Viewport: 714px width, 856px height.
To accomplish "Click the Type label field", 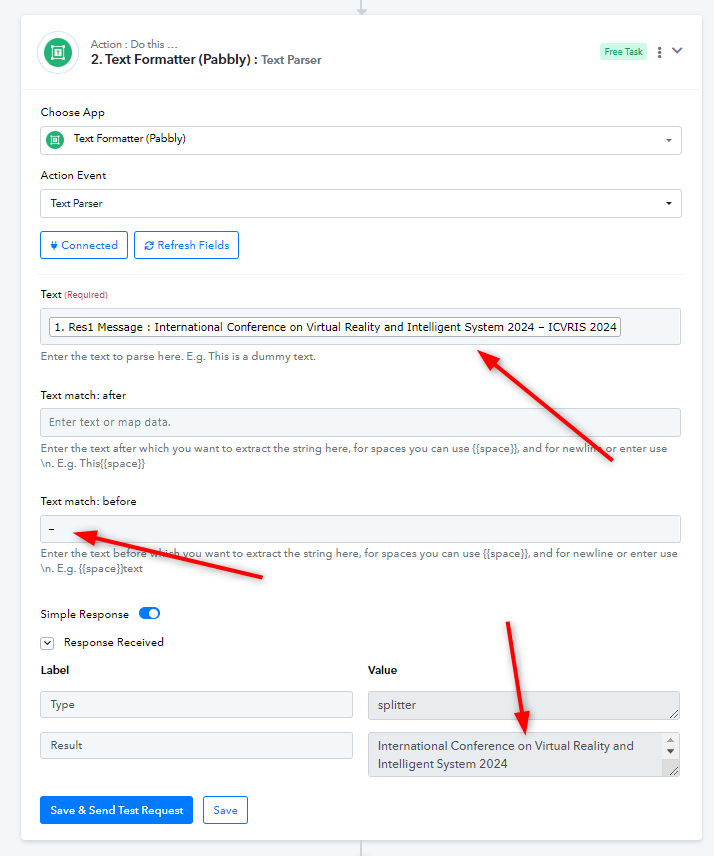I will point(197,705).
